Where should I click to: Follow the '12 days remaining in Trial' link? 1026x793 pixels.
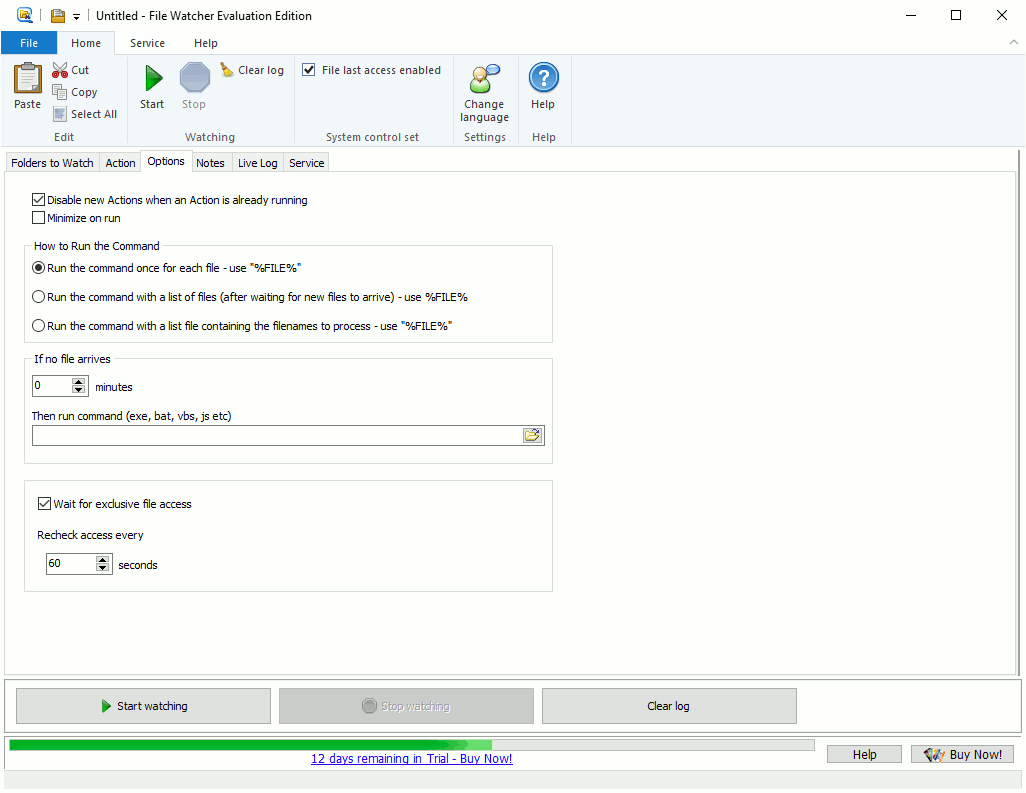pyautogui.click(x=411, y=759)
